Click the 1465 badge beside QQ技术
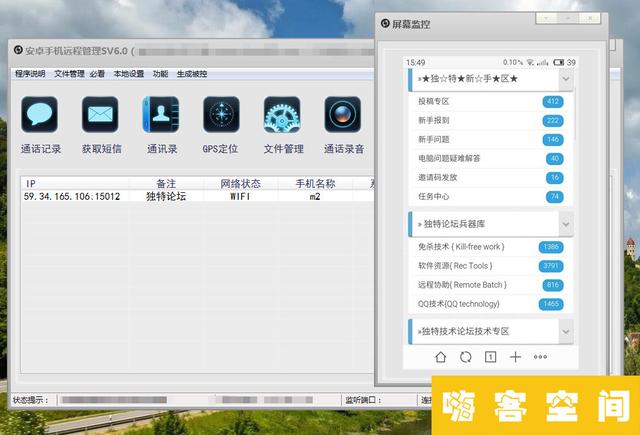Screen dimensions: 640x435 [551, 304]
